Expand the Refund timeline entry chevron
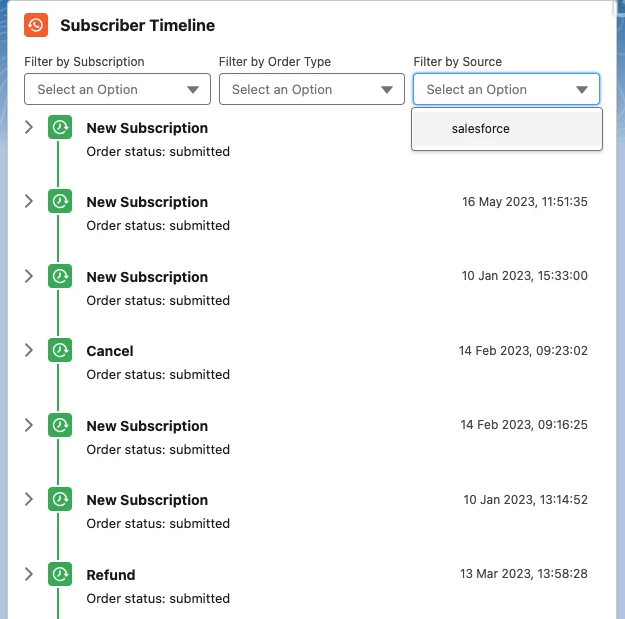Viewport: 625px width, 619px height. (x=29, y=574)
